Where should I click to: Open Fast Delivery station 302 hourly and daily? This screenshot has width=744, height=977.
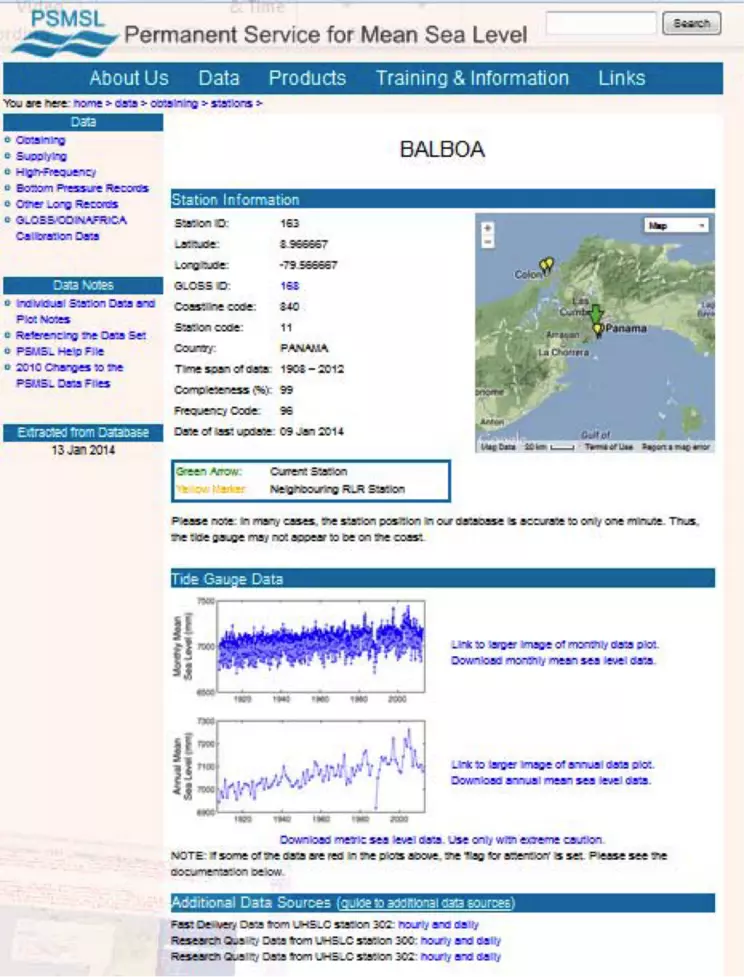438,925
